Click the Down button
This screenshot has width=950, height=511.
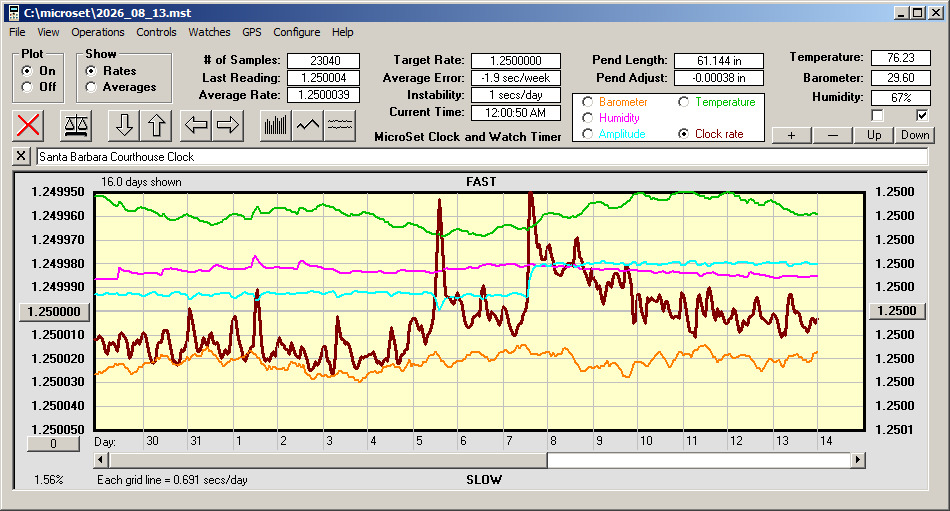915,135
